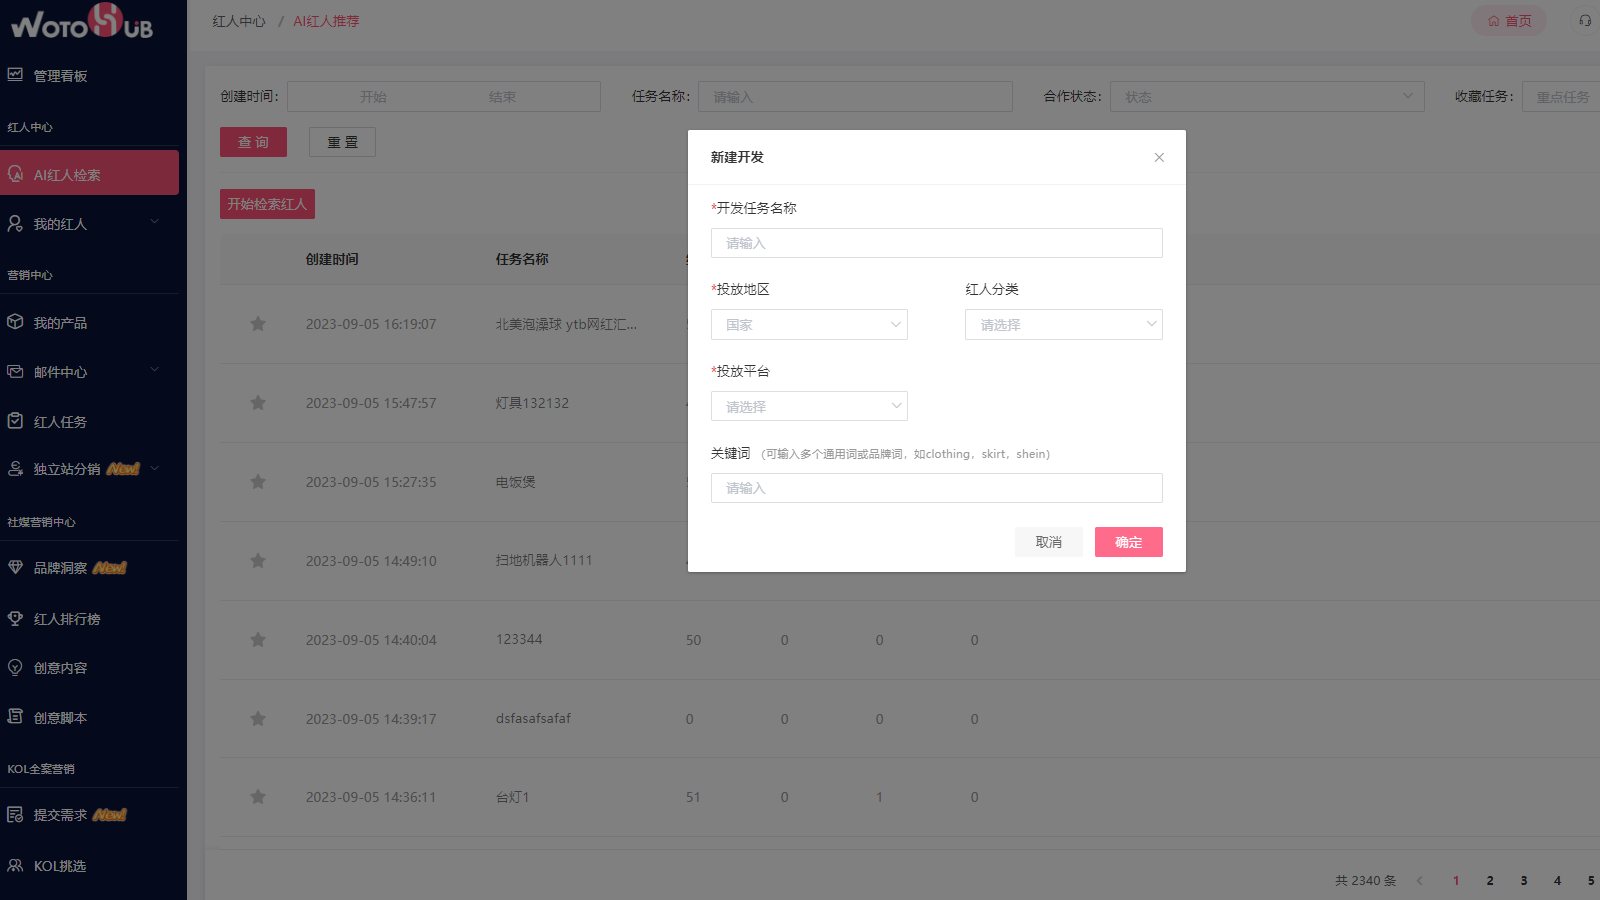Select the AI红人检索 sidebar icon
Viewport: 1600px width, 900px height.
16,172
